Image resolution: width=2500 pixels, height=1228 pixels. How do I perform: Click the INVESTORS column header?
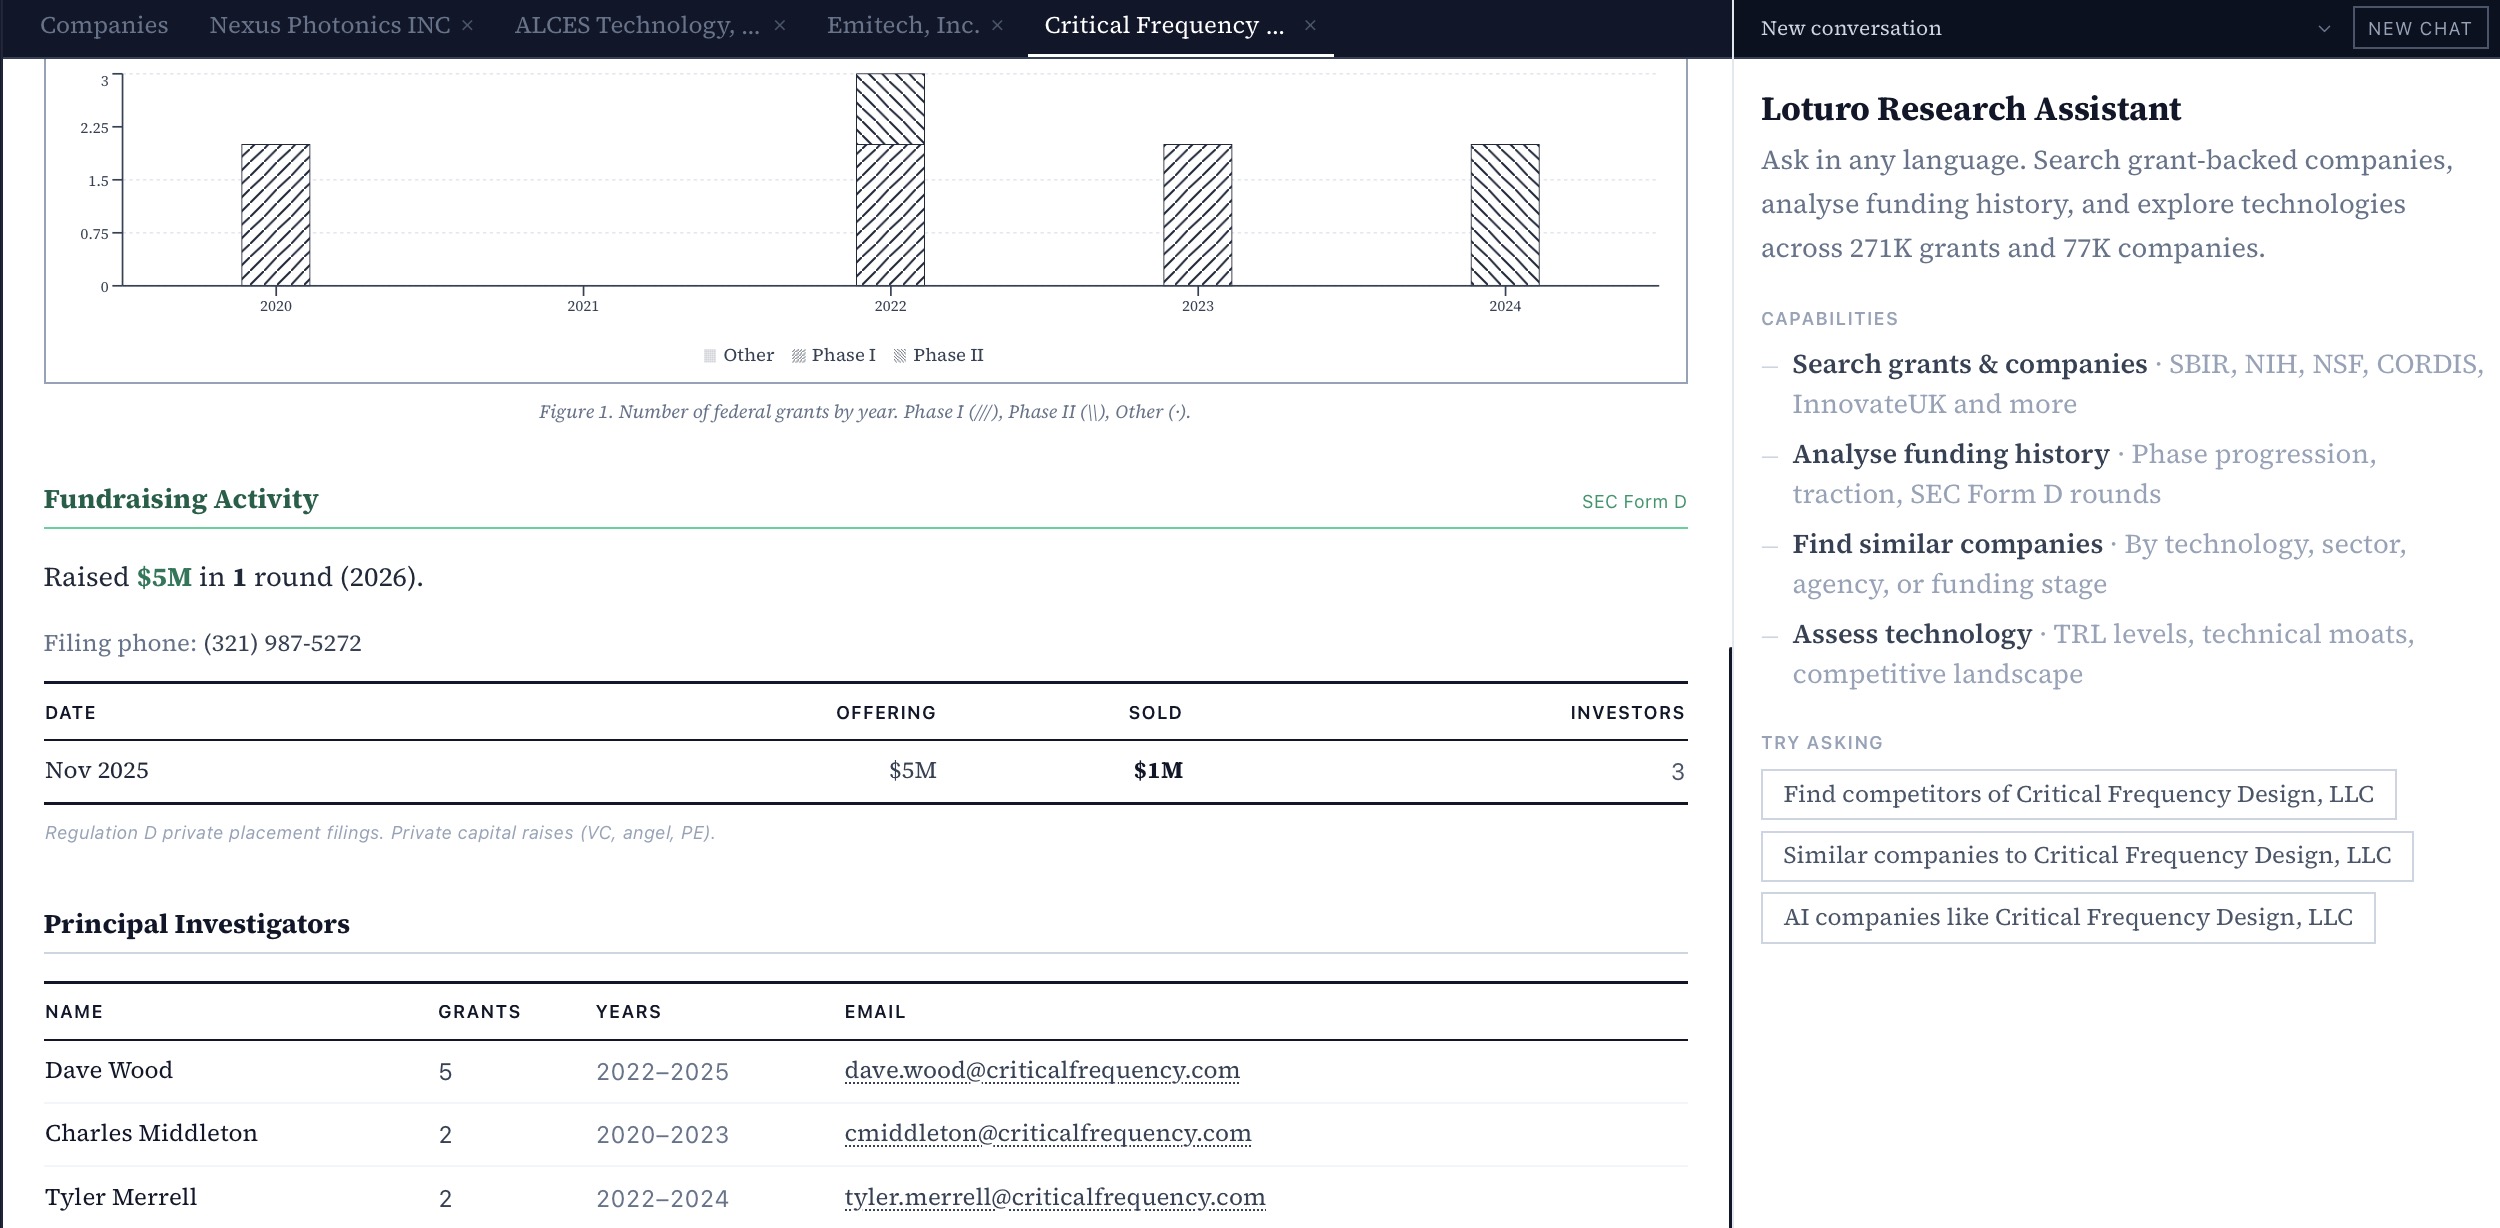[x=1627, y=713]
